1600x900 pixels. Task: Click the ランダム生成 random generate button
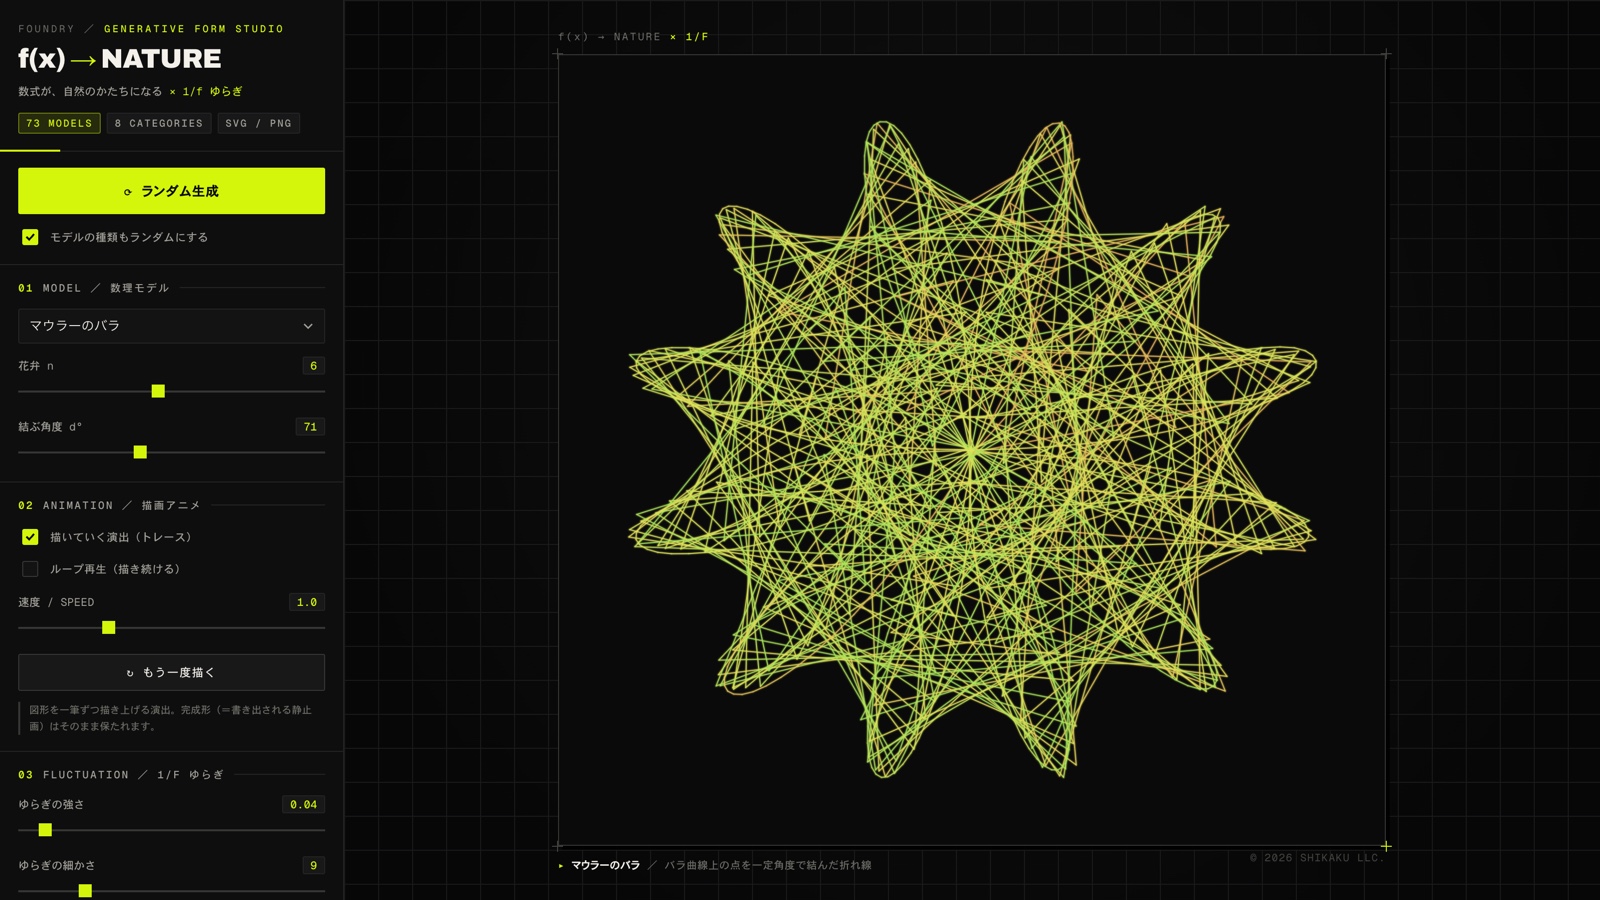pos(171,191)
